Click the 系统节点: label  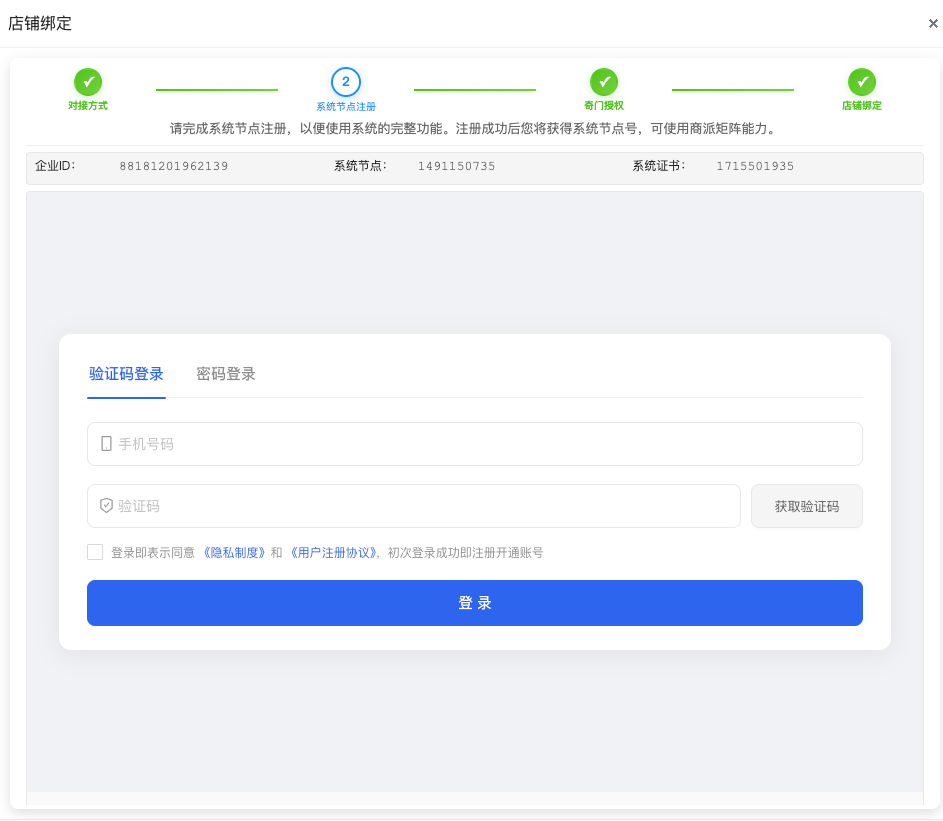pos(360,165)
